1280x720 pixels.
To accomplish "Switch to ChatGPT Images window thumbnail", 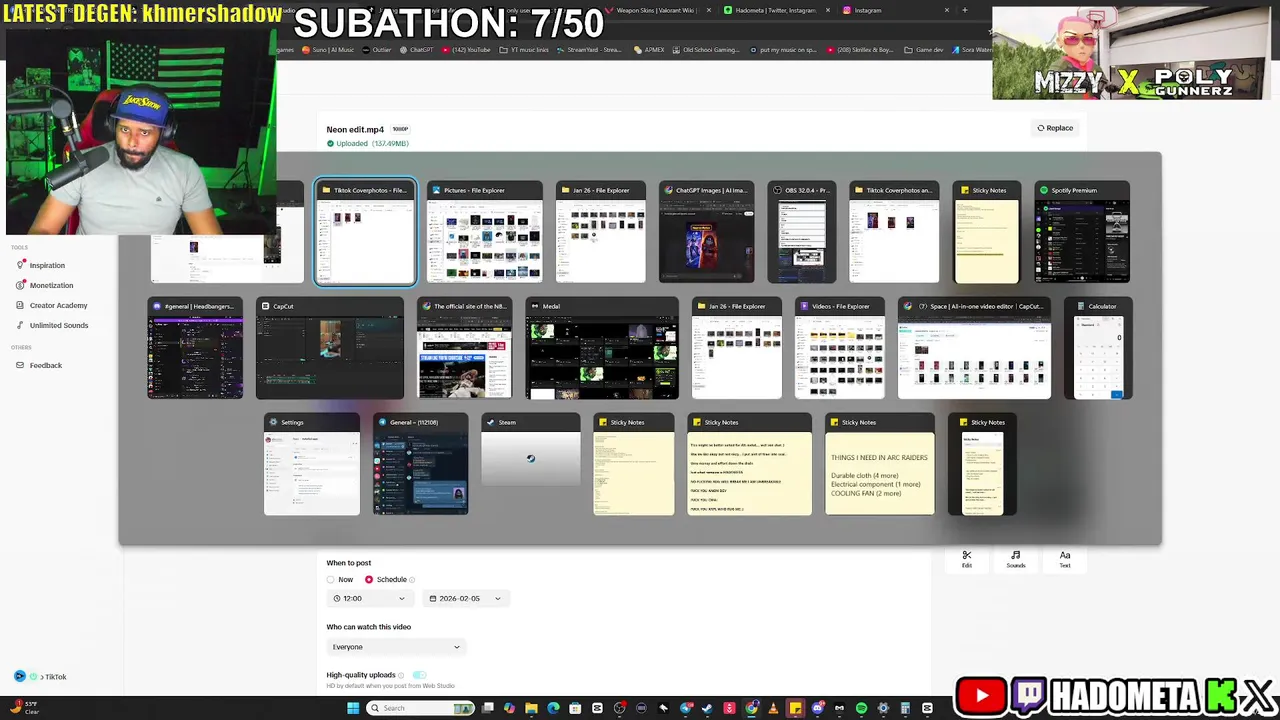I will pyautogui.click(x=707, y=234).
